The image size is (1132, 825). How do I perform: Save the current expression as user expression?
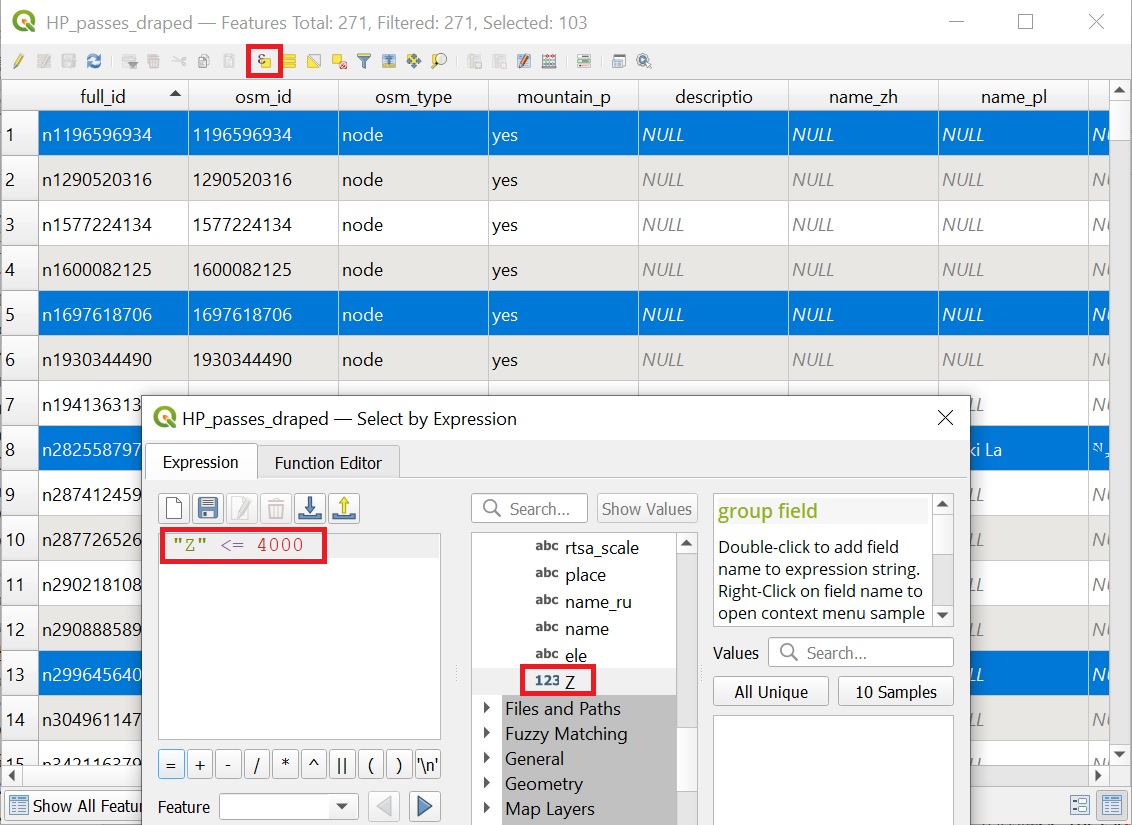pyautogui.click(x=208, y=508)
